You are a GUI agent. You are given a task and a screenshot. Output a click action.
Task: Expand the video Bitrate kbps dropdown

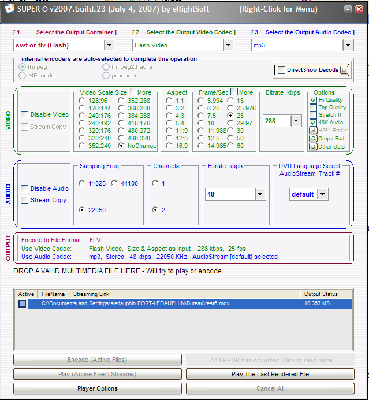coord(296,121)
